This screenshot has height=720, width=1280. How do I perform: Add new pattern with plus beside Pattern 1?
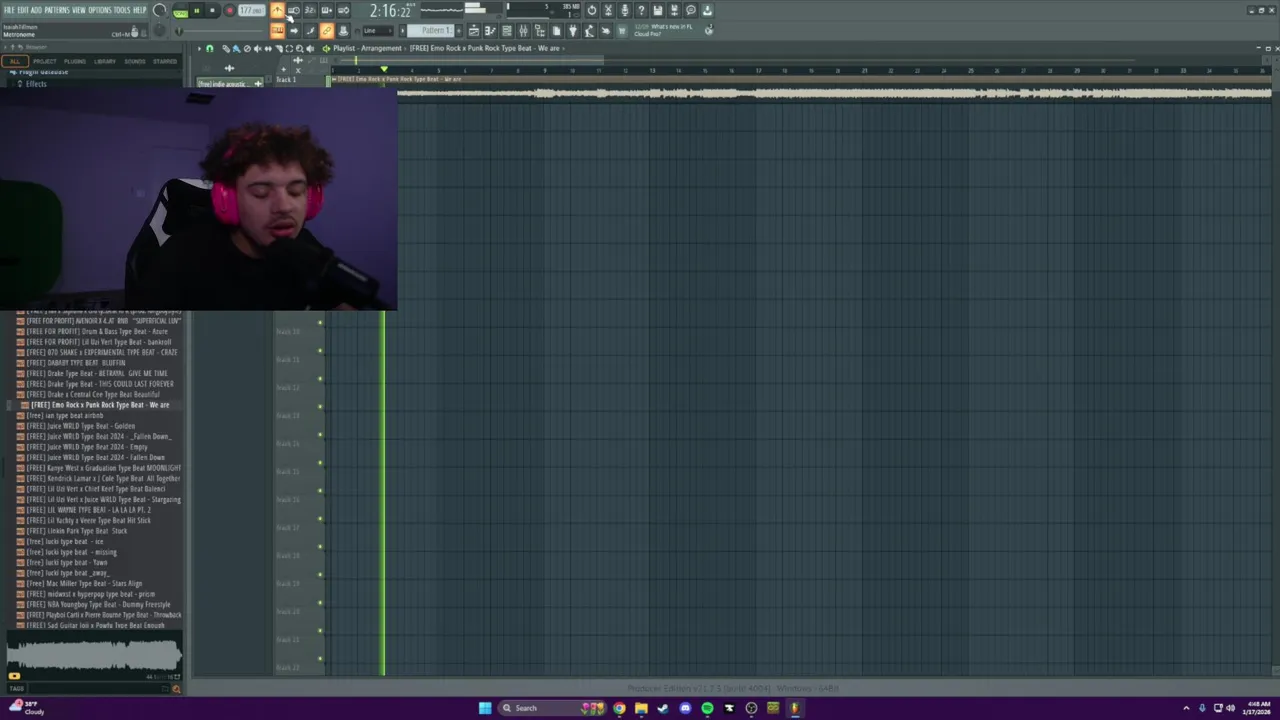(x=458, y=31)
